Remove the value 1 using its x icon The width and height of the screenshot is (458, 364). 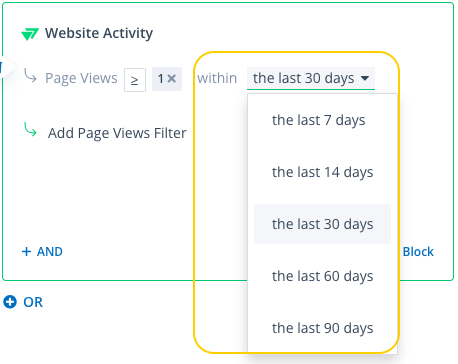(x=172, y=79)
